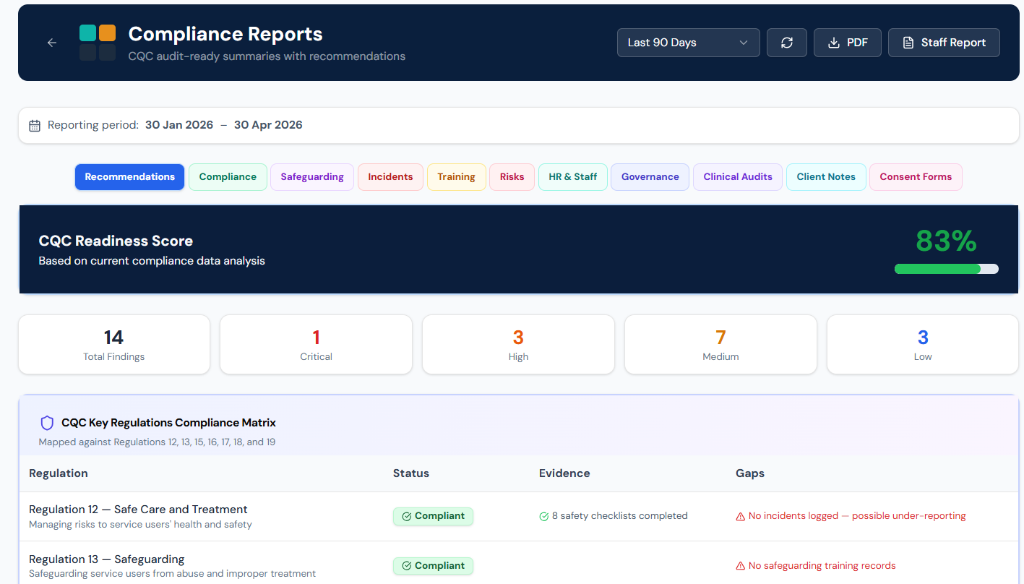
Task: Click Regulation 12 — Safe Care and Treatment
Action: point(138,510)
